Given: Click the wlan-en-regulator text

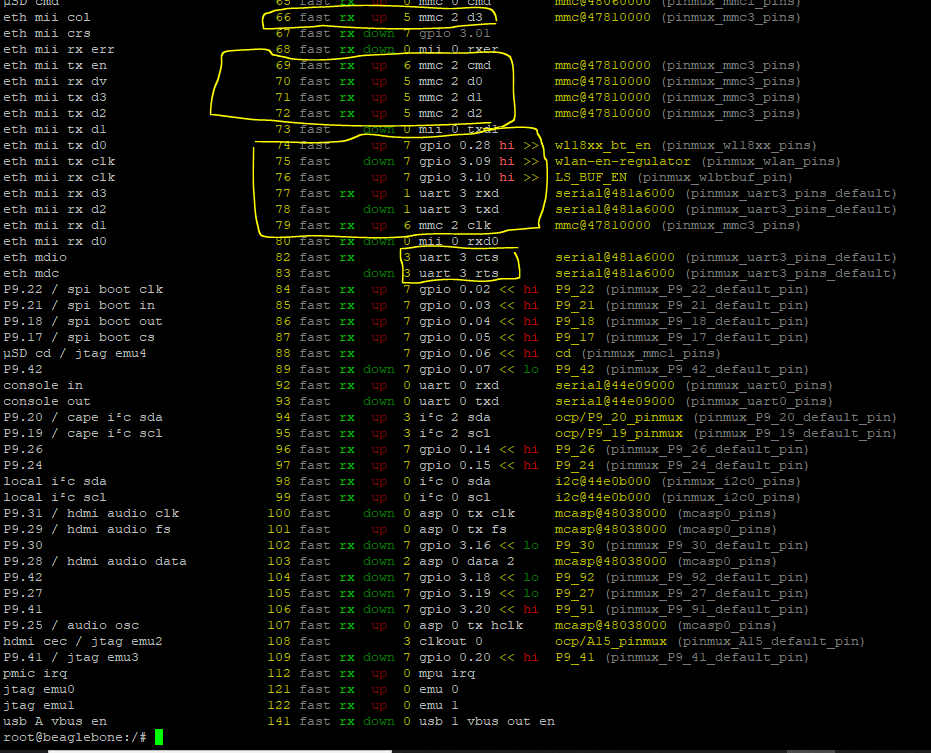Looking at the screenshot, I should (x=623, y=161).
